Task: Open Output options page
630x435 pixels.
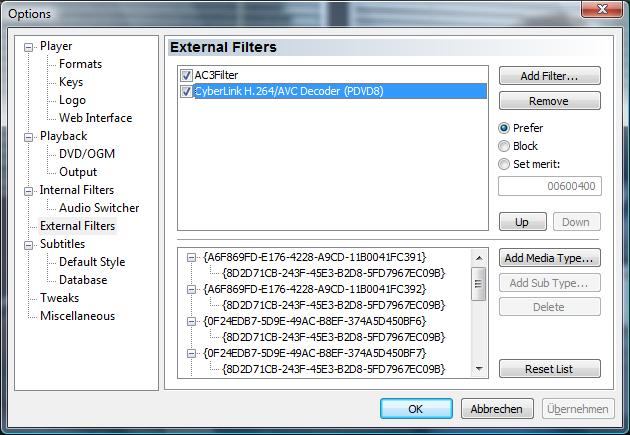Action: tap(78, 172)
